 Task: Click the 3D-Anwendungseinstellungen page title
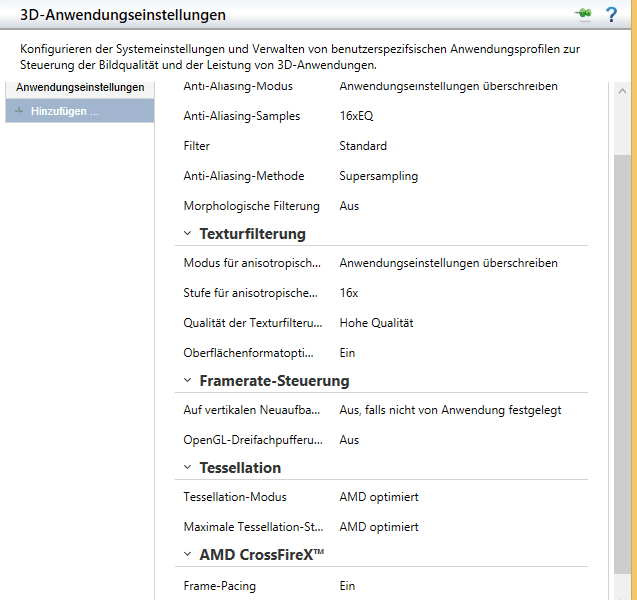point(123,15)
